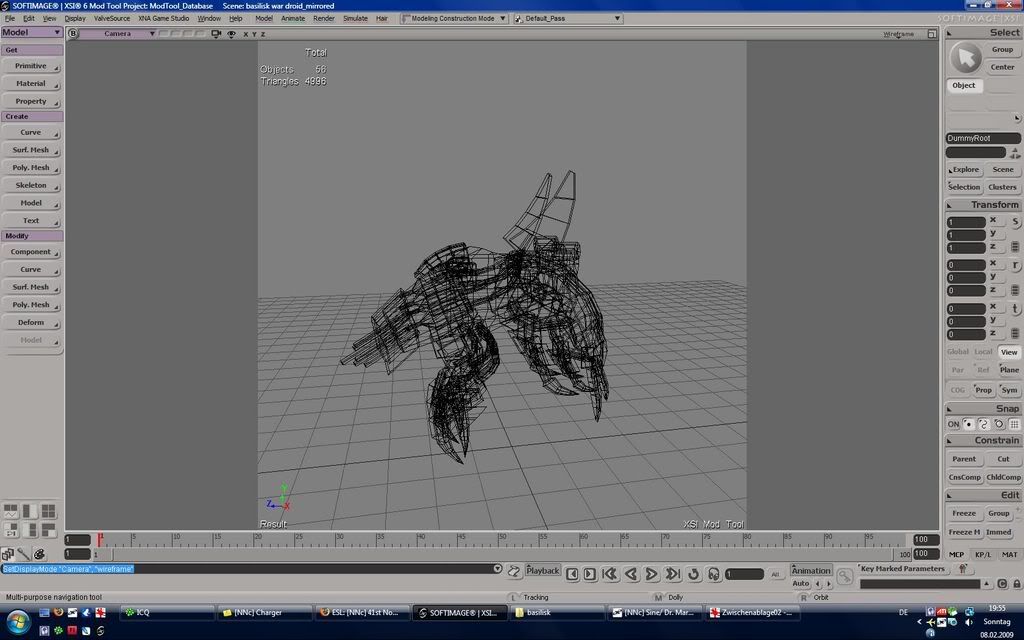
Task: Step back one frame
Action: [x=572, y=574]
